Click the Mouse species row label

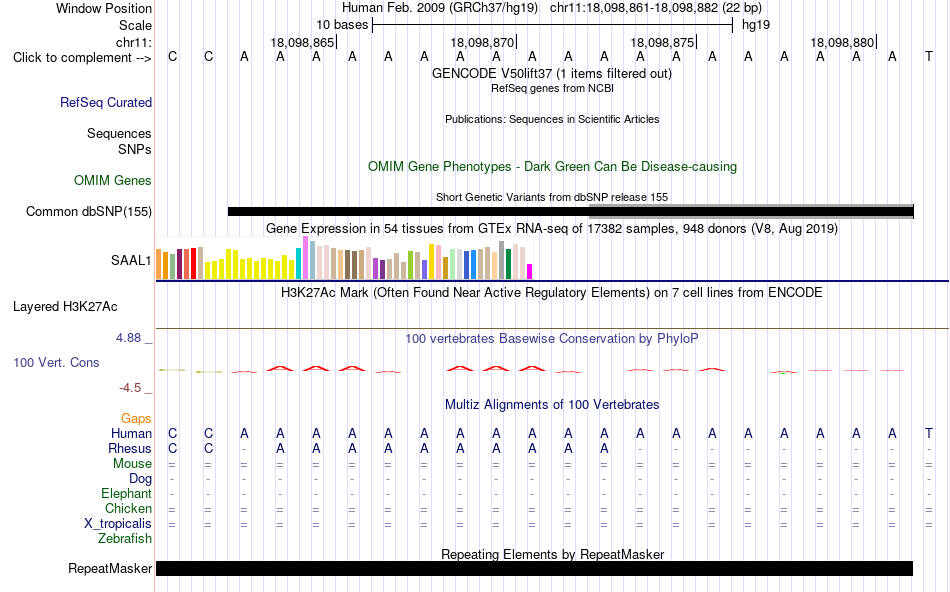tap(132, 464)
